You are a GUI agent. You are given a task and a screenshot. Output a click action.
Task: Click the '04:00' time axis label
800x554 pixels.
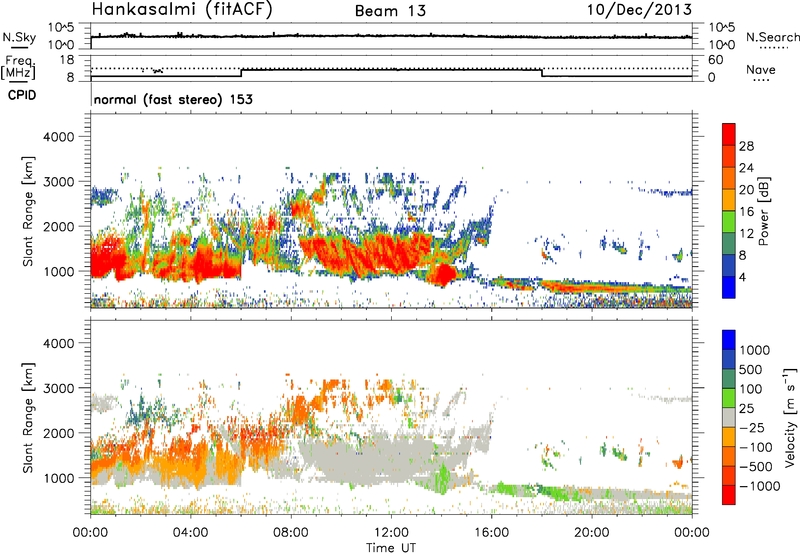point(191,533)
